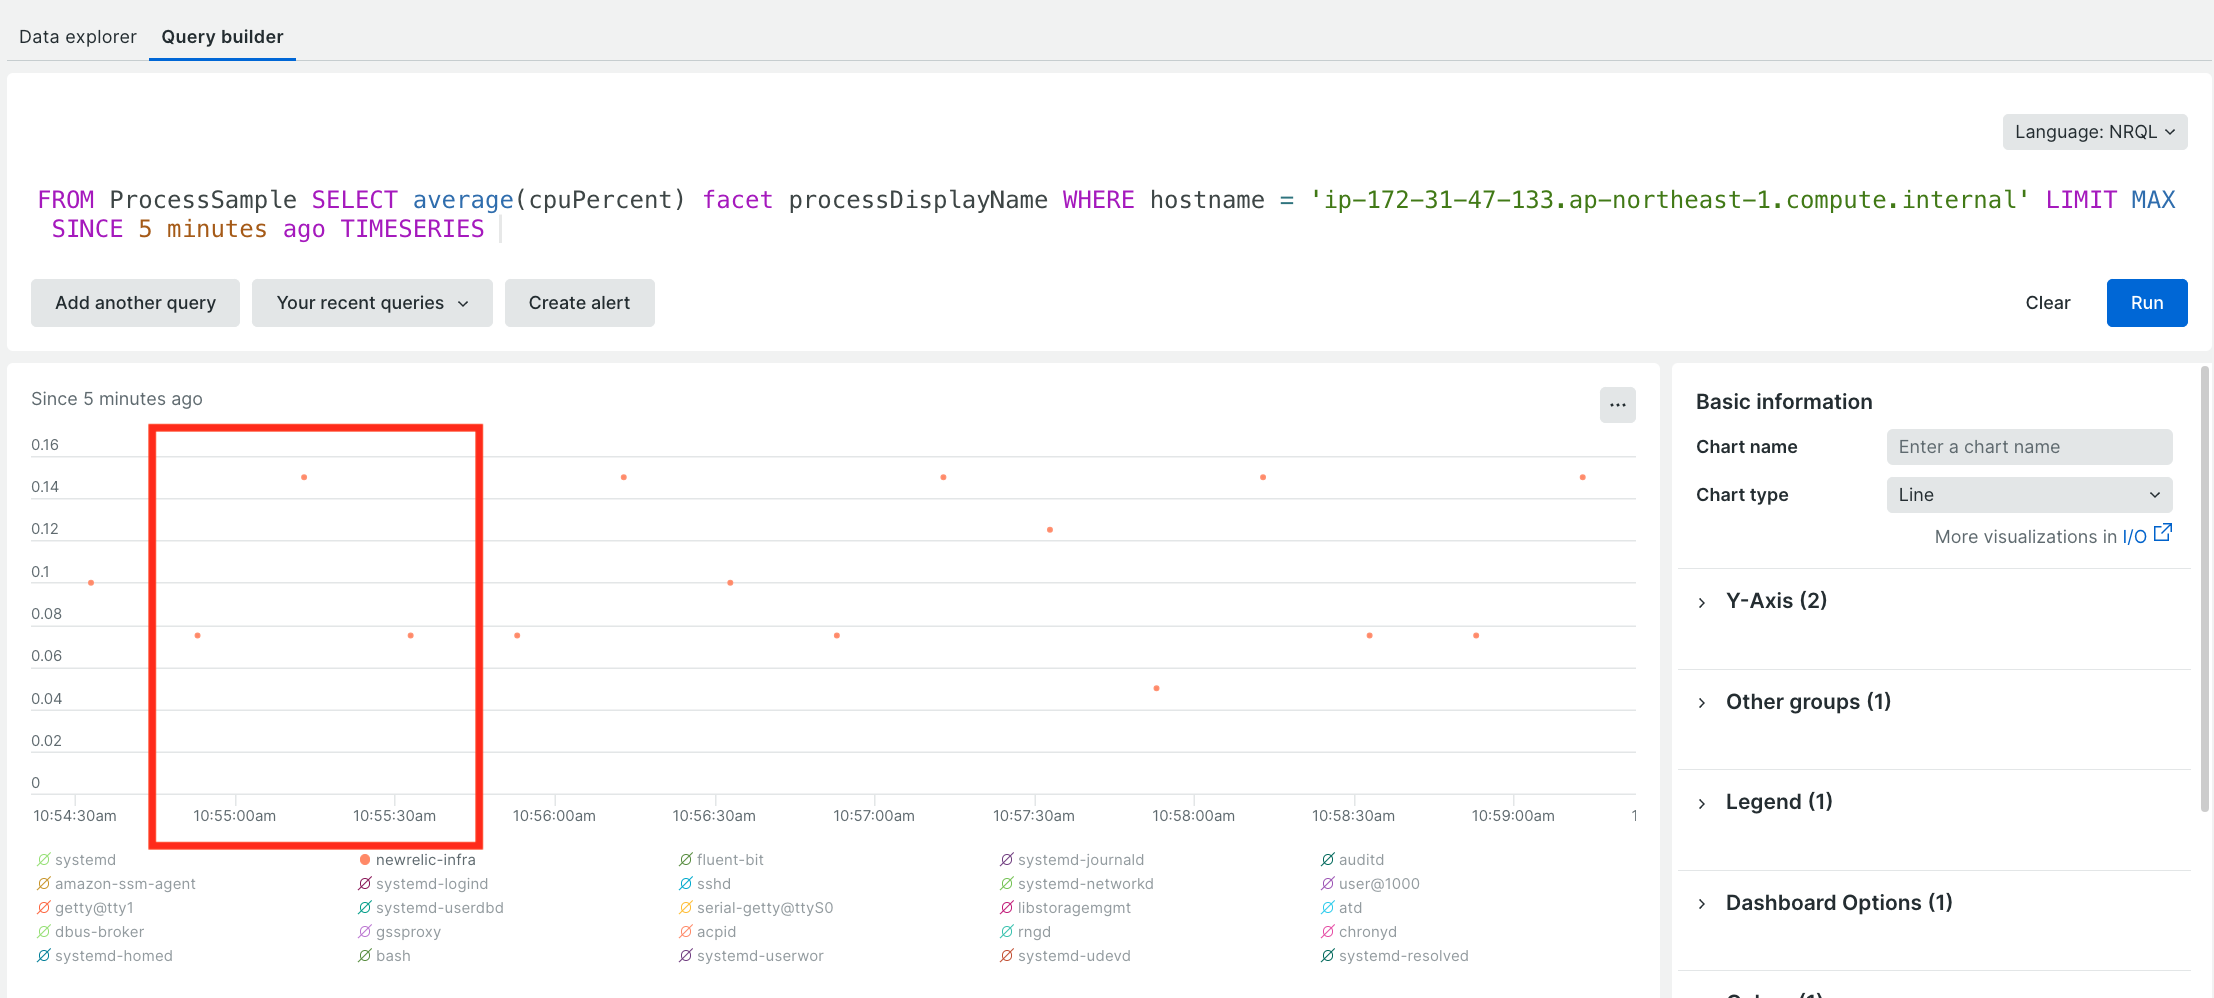The image size is (2214, 998).
Task: Show the bash series in legend
Action: click(x=385, y=956)
